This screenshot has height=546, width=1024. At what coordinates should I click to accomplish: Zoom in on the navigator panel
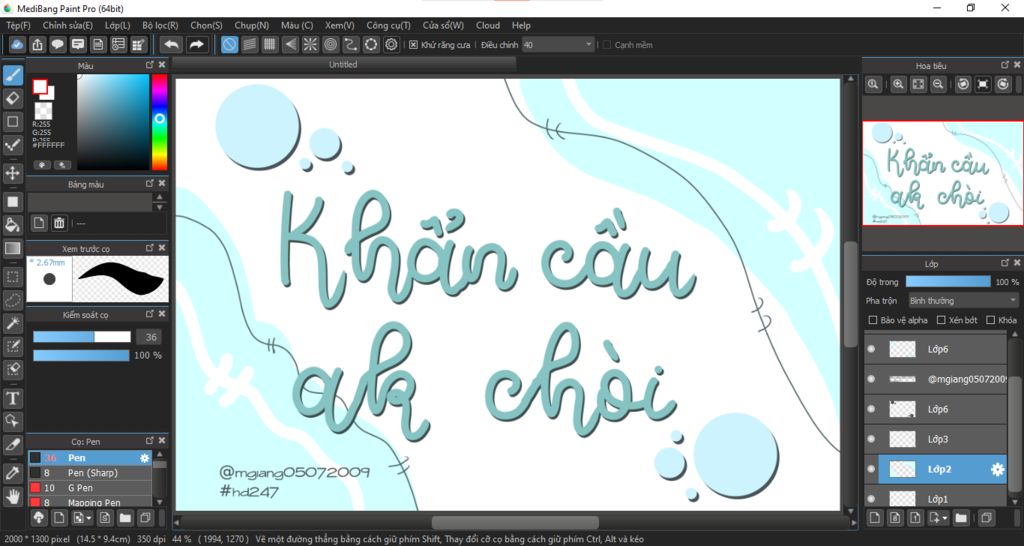pos(899,84)
